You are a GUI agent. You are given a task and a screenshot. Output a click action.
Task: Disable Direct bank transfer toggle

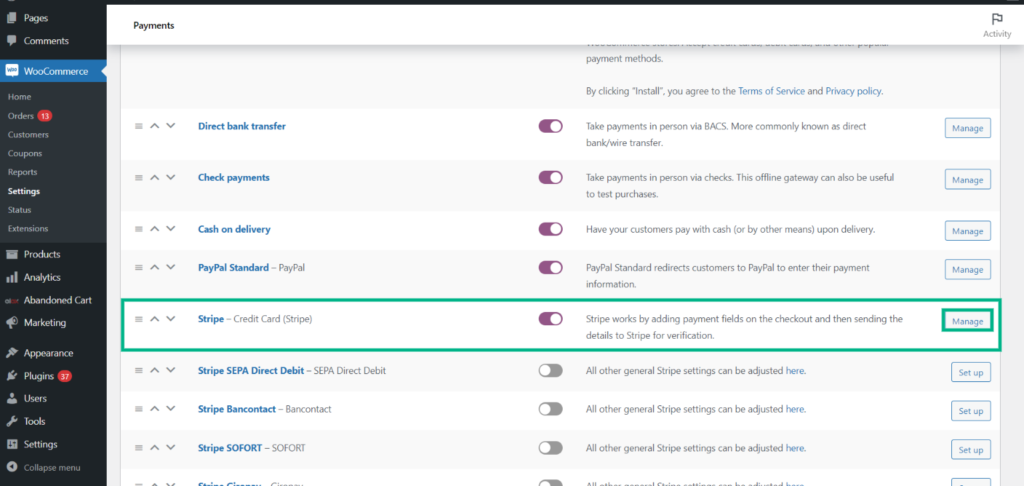click(551, 126)
